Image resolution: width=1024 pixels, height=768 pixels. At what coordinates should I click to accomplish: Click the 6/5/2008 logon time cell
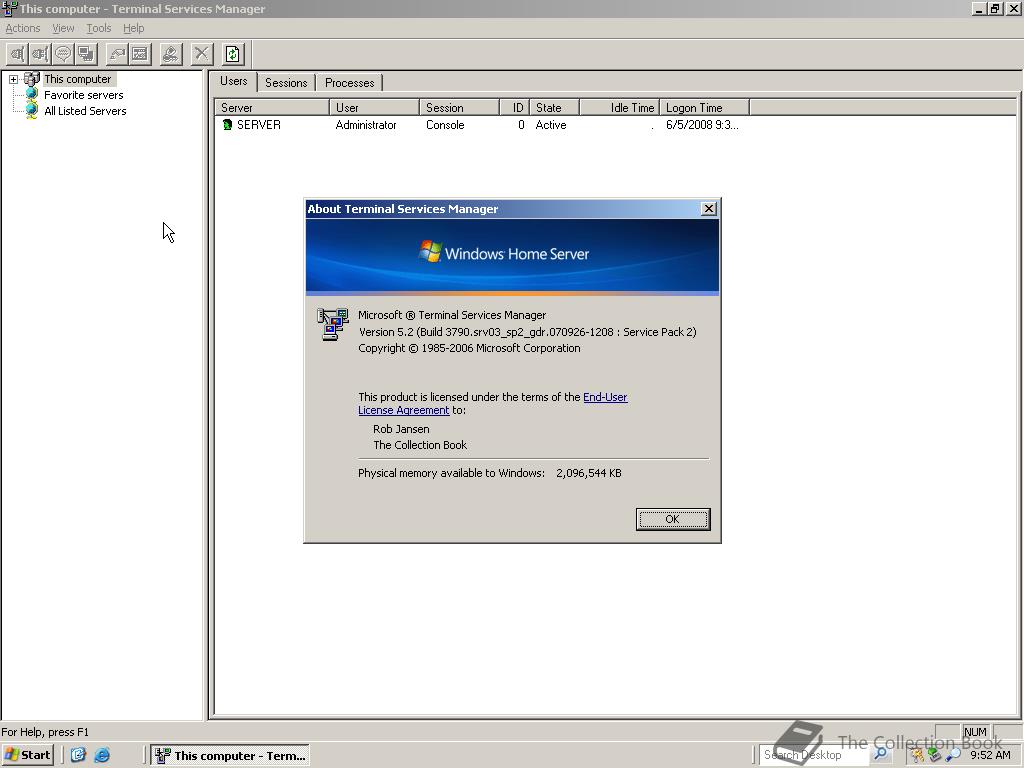[702, 125]
